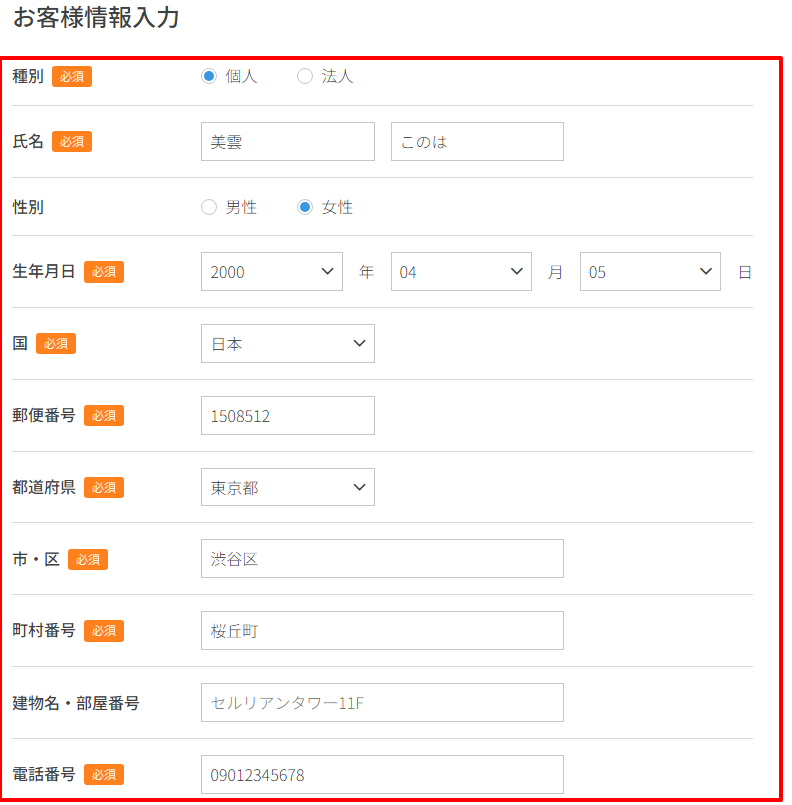Choose 女性 gender option
792x805 pixels.
305,207
